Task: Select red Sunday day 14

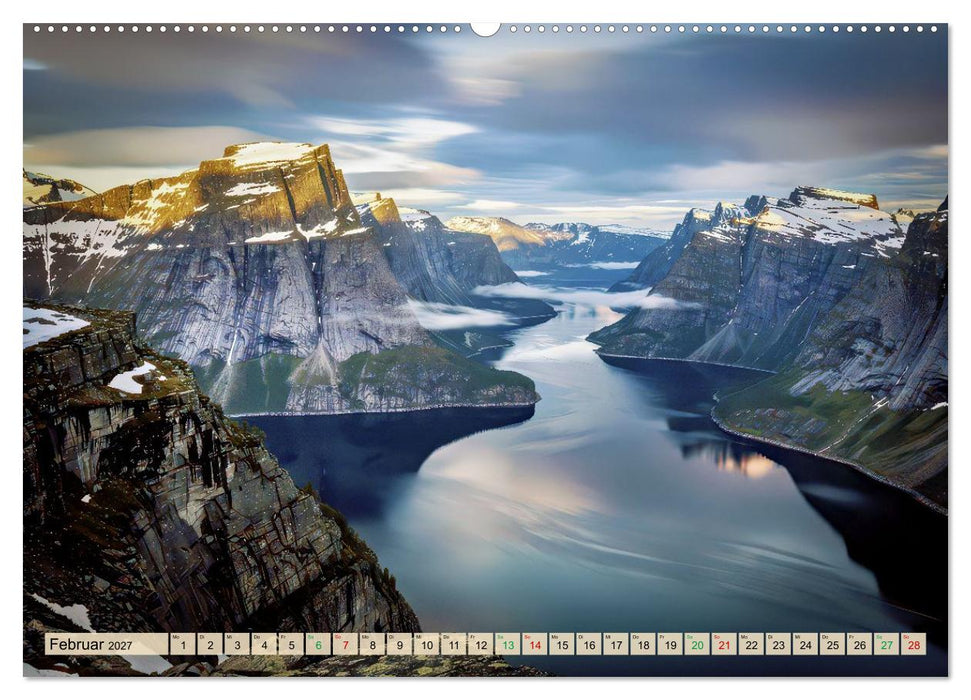Action: [535, 644]
